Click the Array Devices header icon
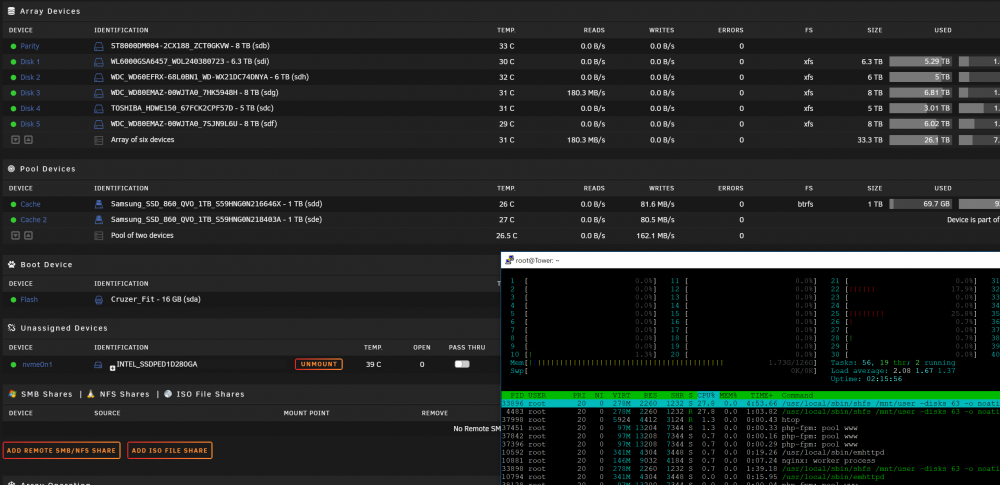 11,11
